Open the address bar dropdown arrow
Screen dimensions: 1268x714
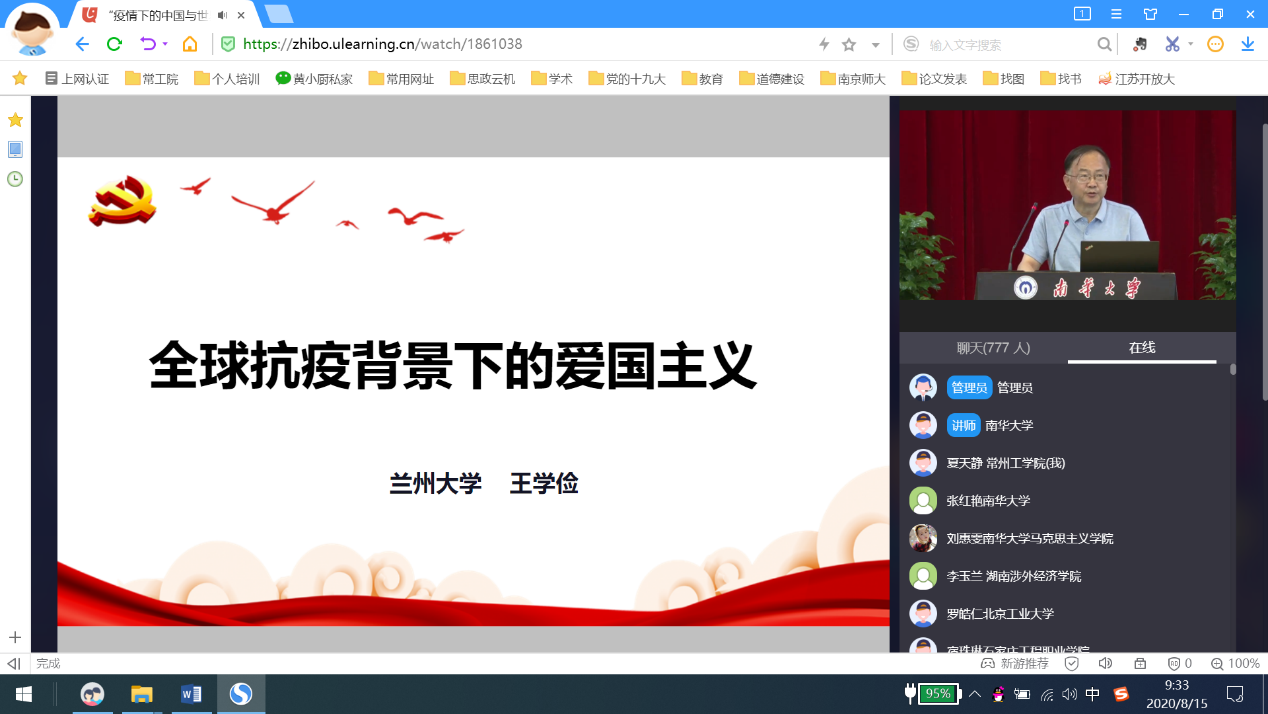[876, 45]
